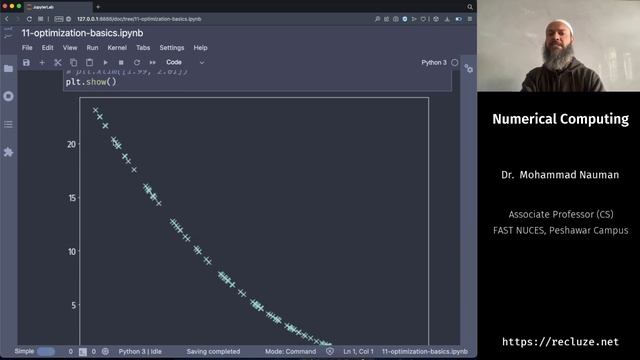Insert a new cell with the plus icon
The image size is (640, 360).
(42, 62)
